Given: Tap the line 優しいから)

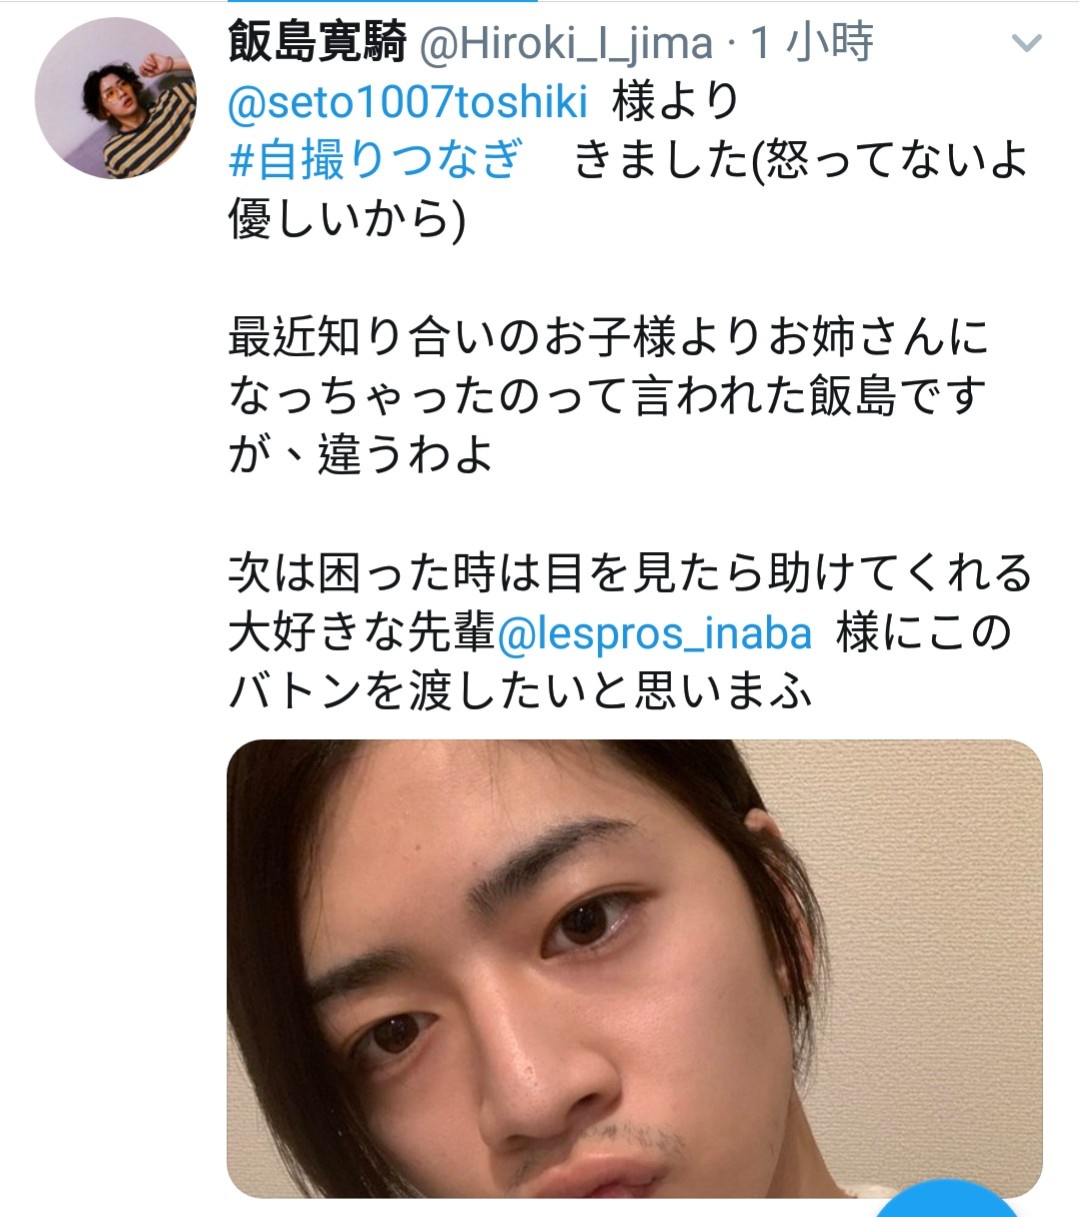Looking at the screenshot, I should (x=347, y=219).
